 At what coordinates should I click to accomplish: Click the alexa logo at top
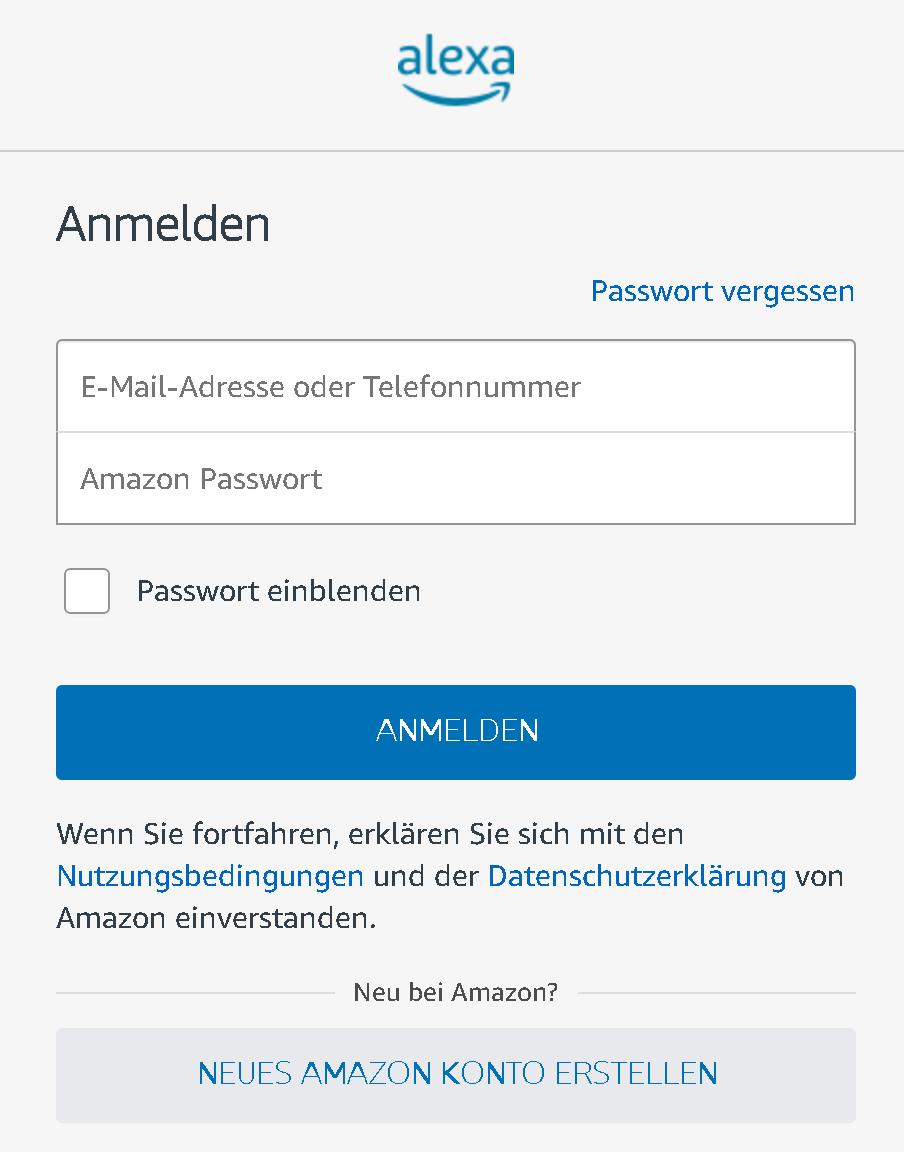pos(456,69)
